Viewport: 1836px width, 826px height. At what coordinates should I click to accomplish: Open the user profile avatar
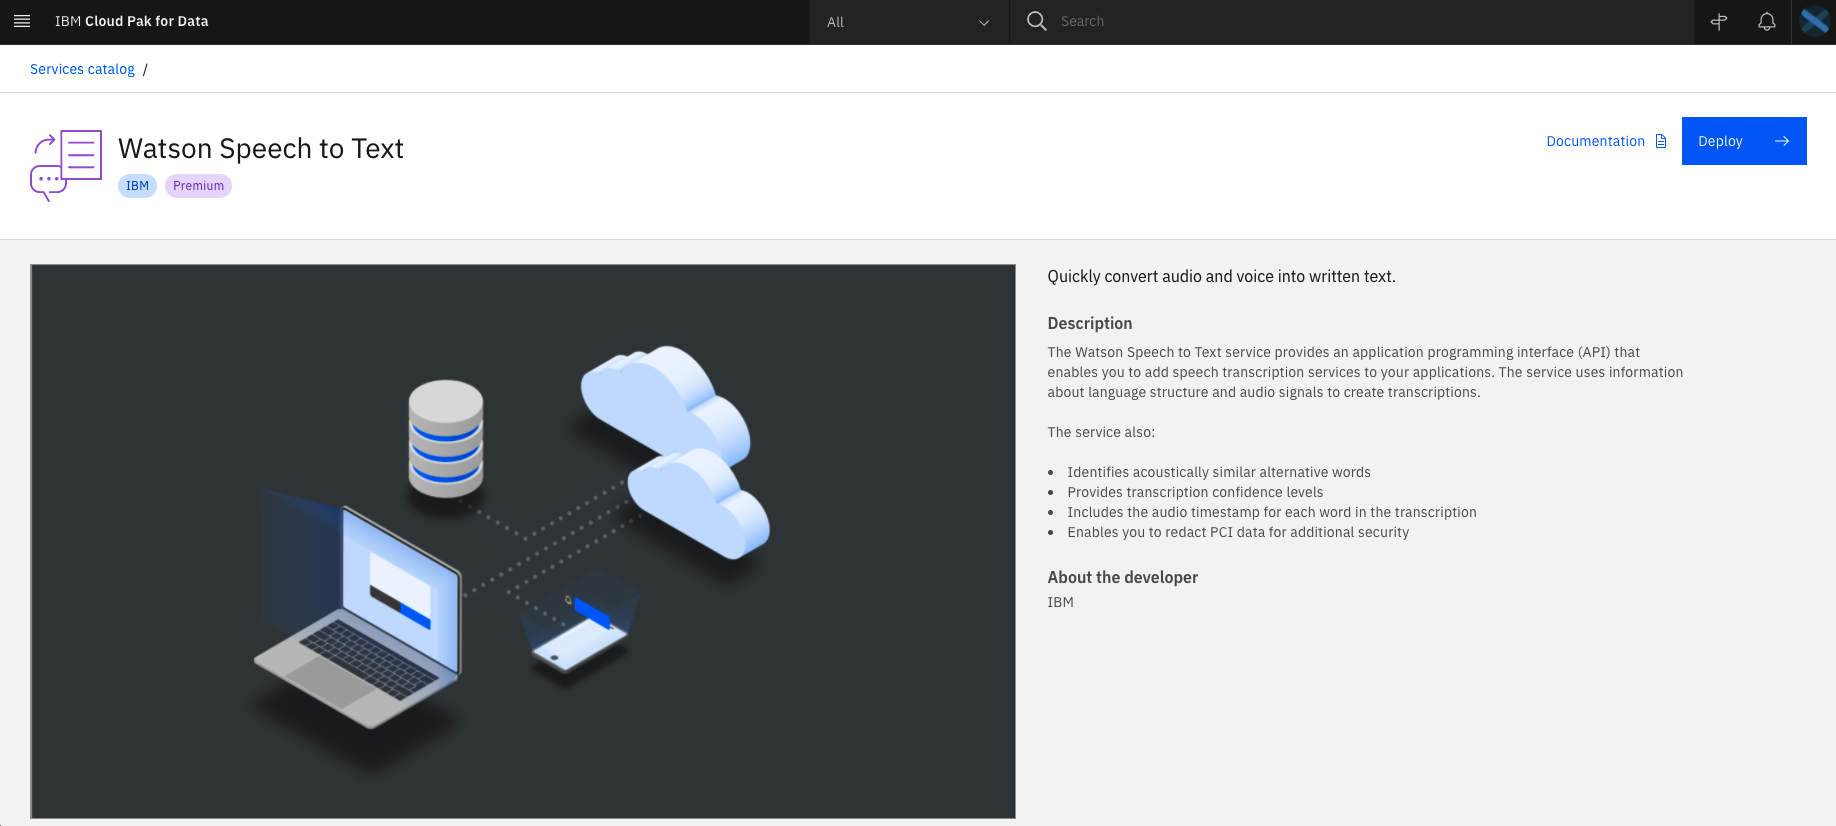pyautogui.click(x=1814, y=21)
